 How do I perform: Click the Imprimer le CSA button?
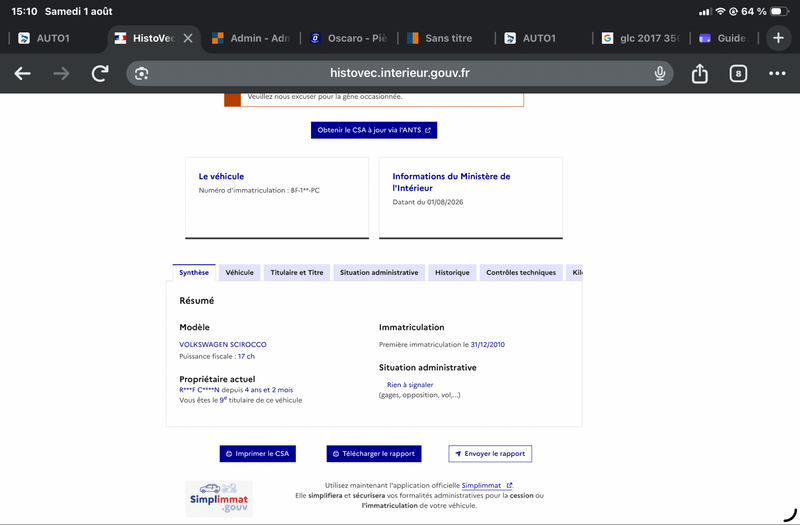[x=258, y=454]
